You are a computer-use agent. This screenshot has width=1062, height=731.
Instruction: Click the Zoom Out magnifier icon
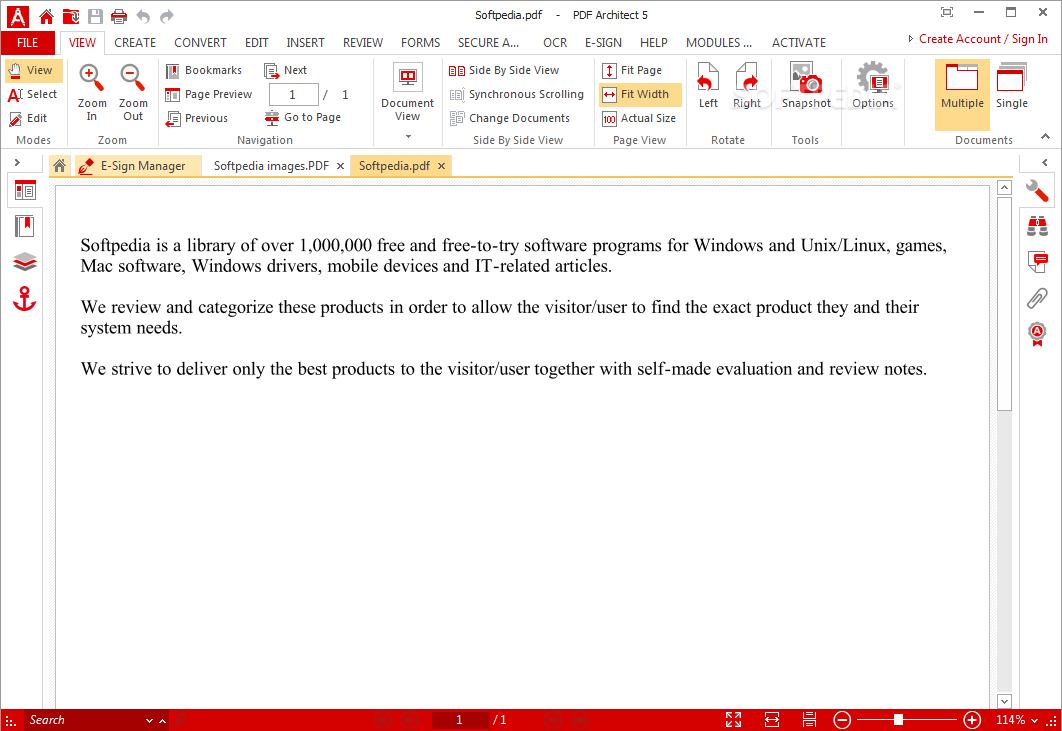[x=133, y=78]
